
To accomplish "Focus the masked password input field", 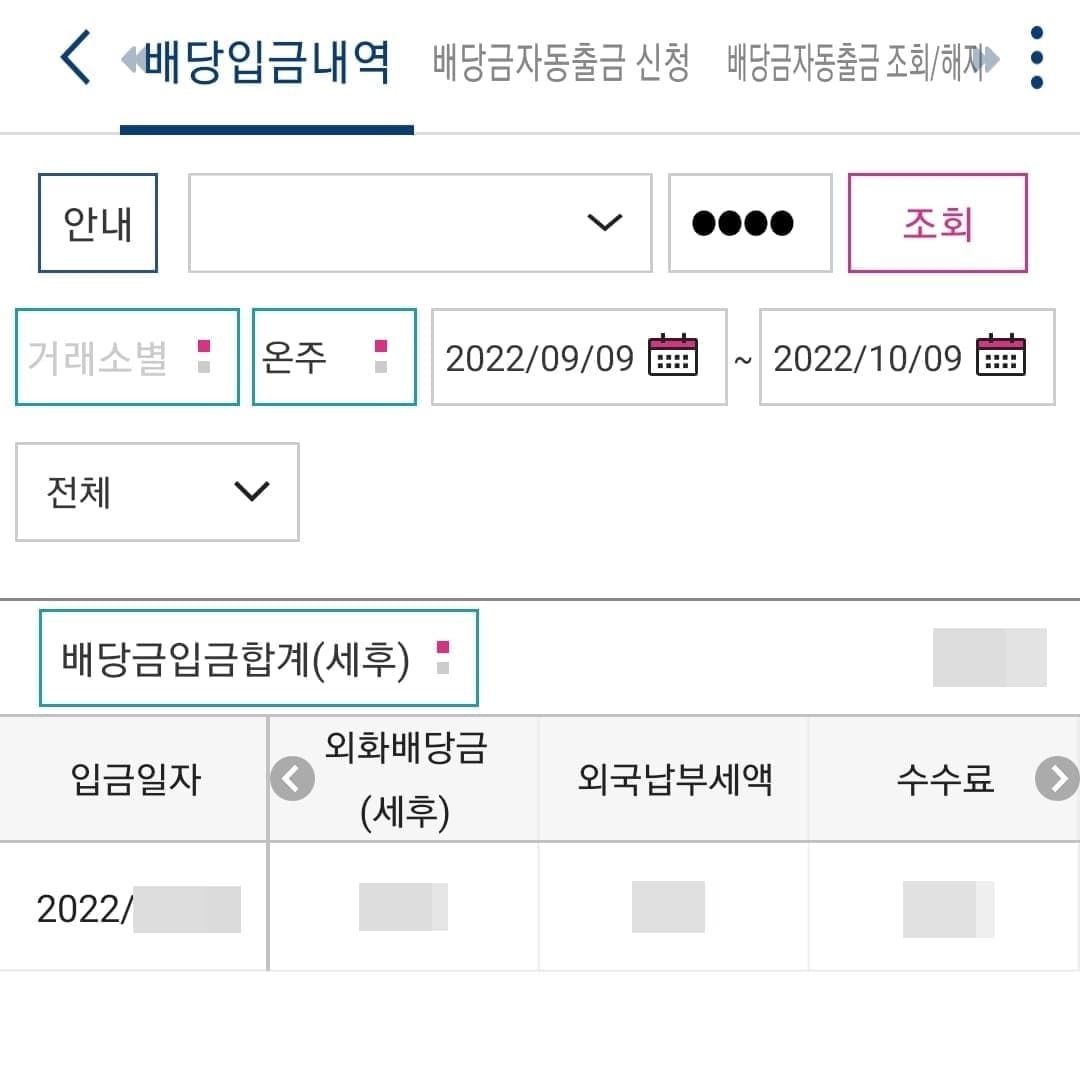I will click(750, 223).
